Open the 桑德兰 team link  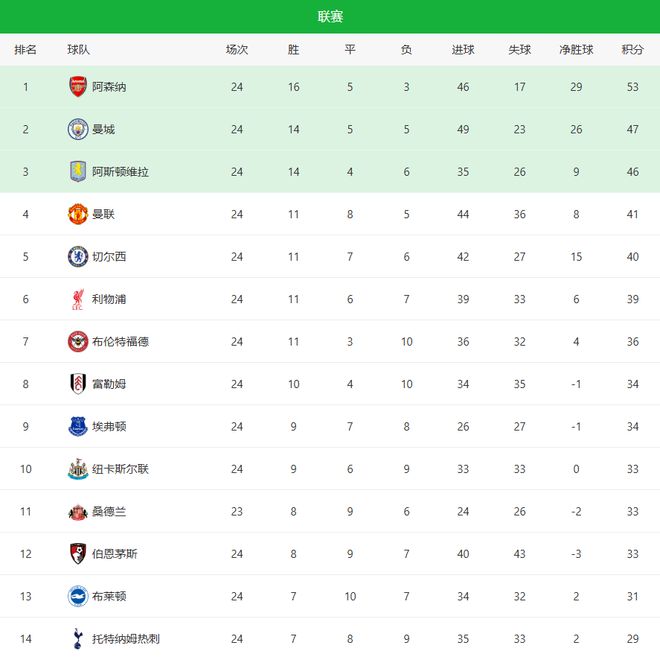(x=109, y=512)
